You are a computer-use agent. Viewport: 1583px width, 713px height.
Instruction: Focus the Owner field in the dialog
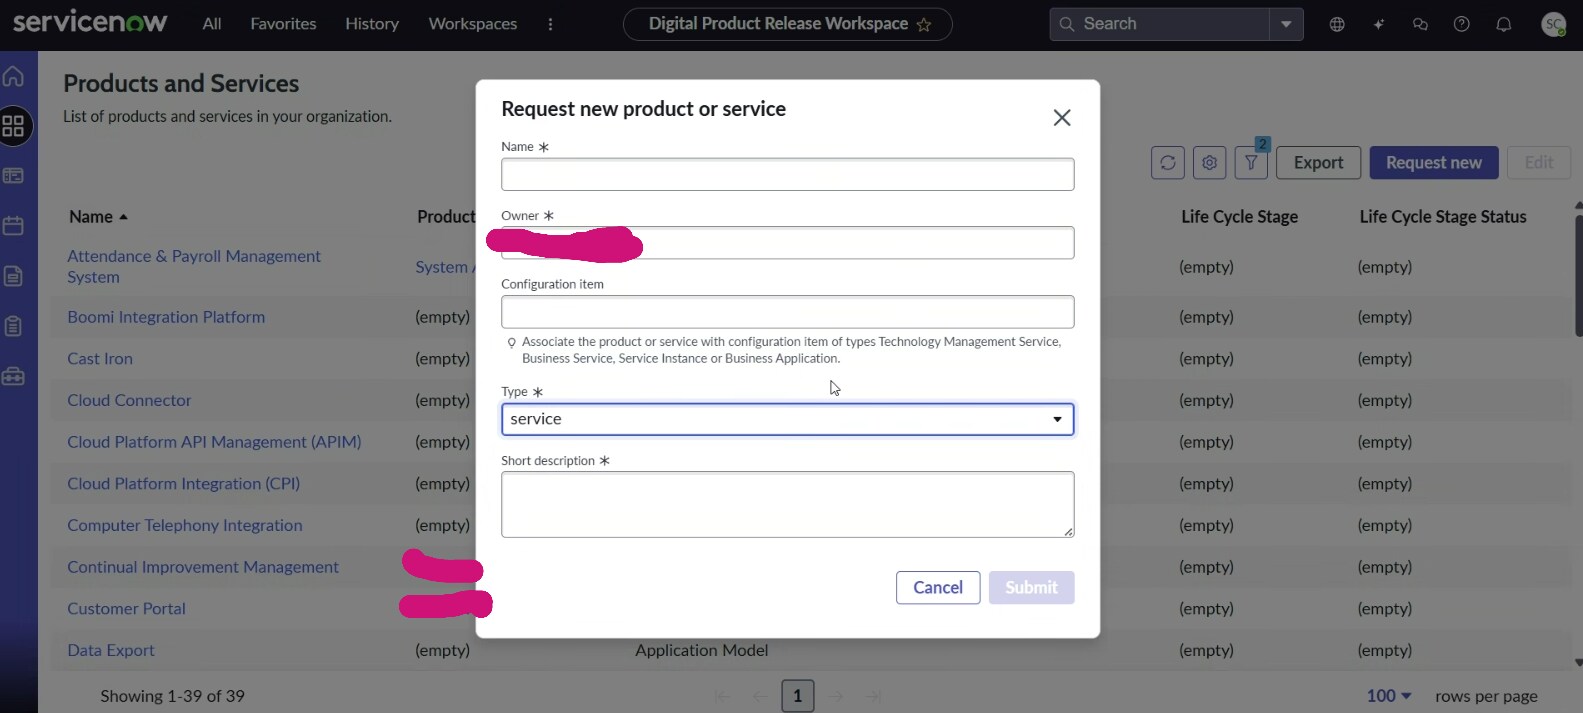click(x=788, y=243)
